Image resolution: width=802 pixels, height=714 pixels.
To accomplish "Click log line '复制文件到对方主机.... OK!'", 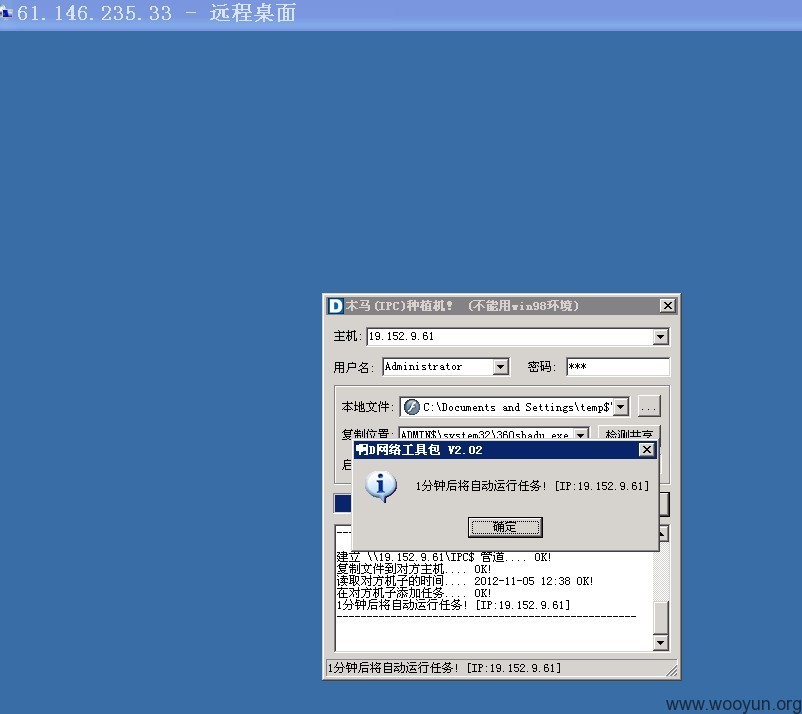I will tap(414, 569).
